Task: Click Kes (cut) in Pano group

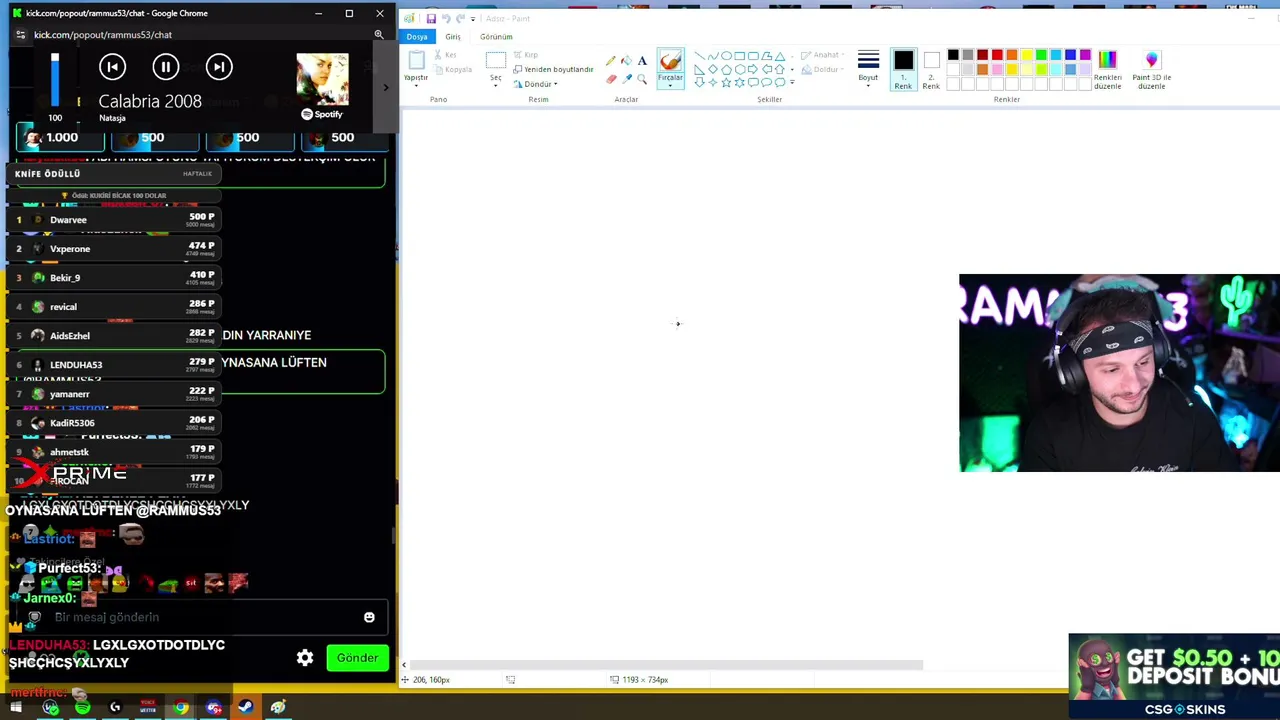Action: [x=445, y=55]
